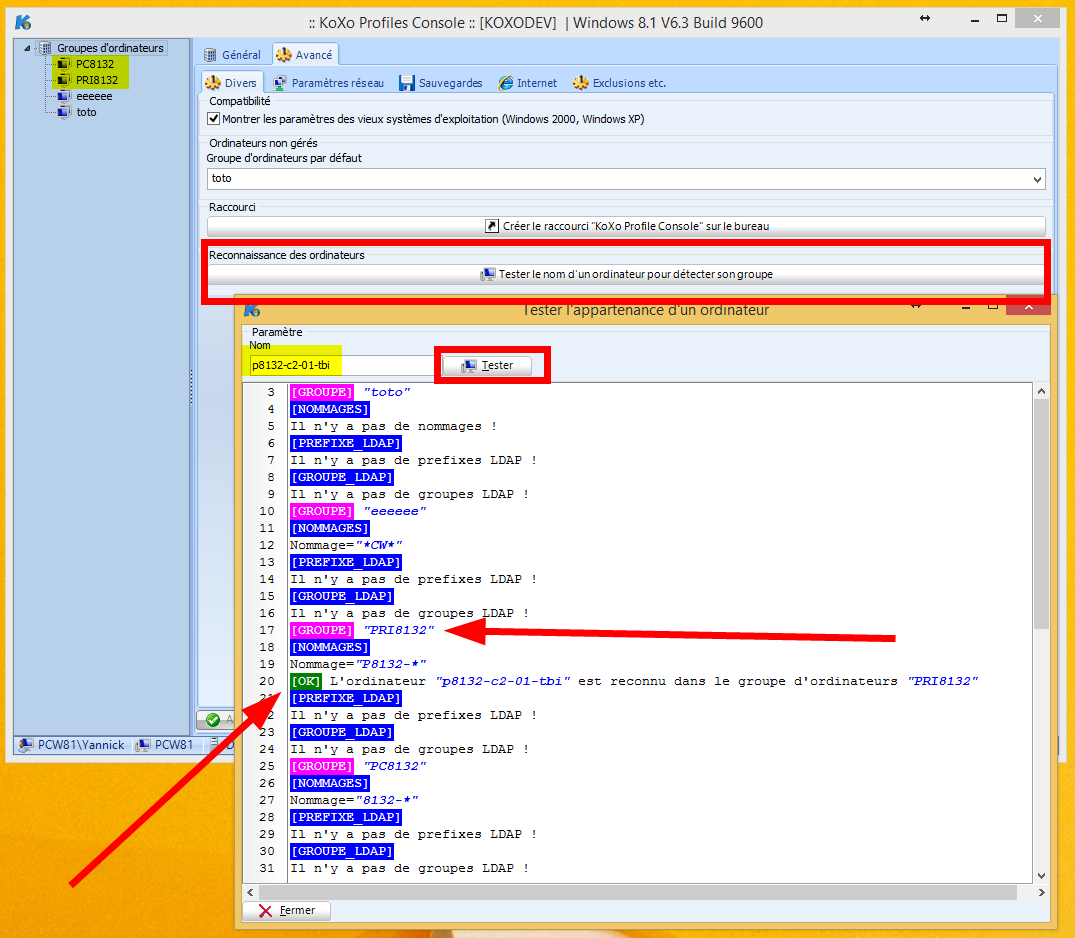Click the [GROUPE_LDAP] tag on line 30
The image size is (1075, 938).
(342, 851)
